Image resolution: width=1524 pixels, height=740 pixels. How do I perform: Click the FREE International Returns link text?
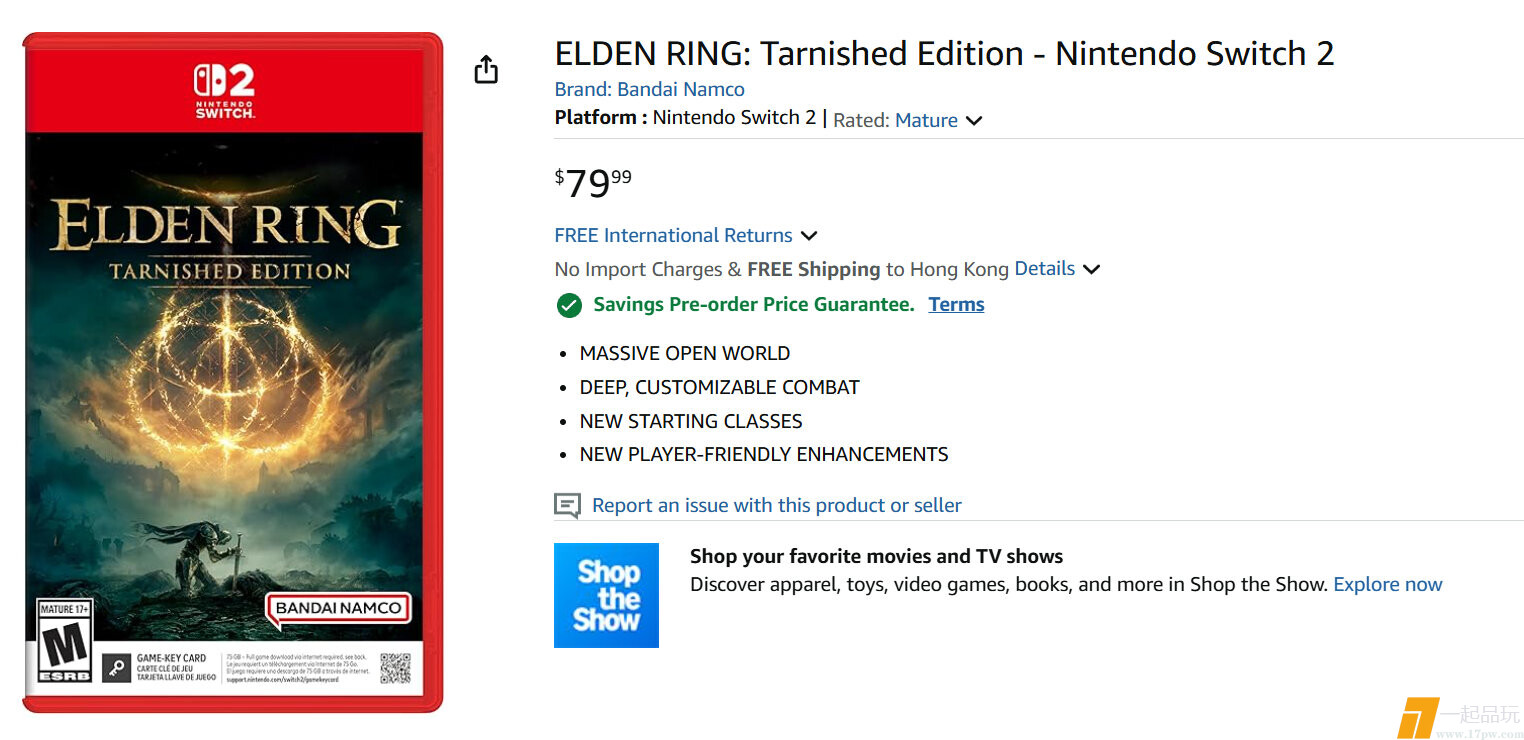[673, 236]
